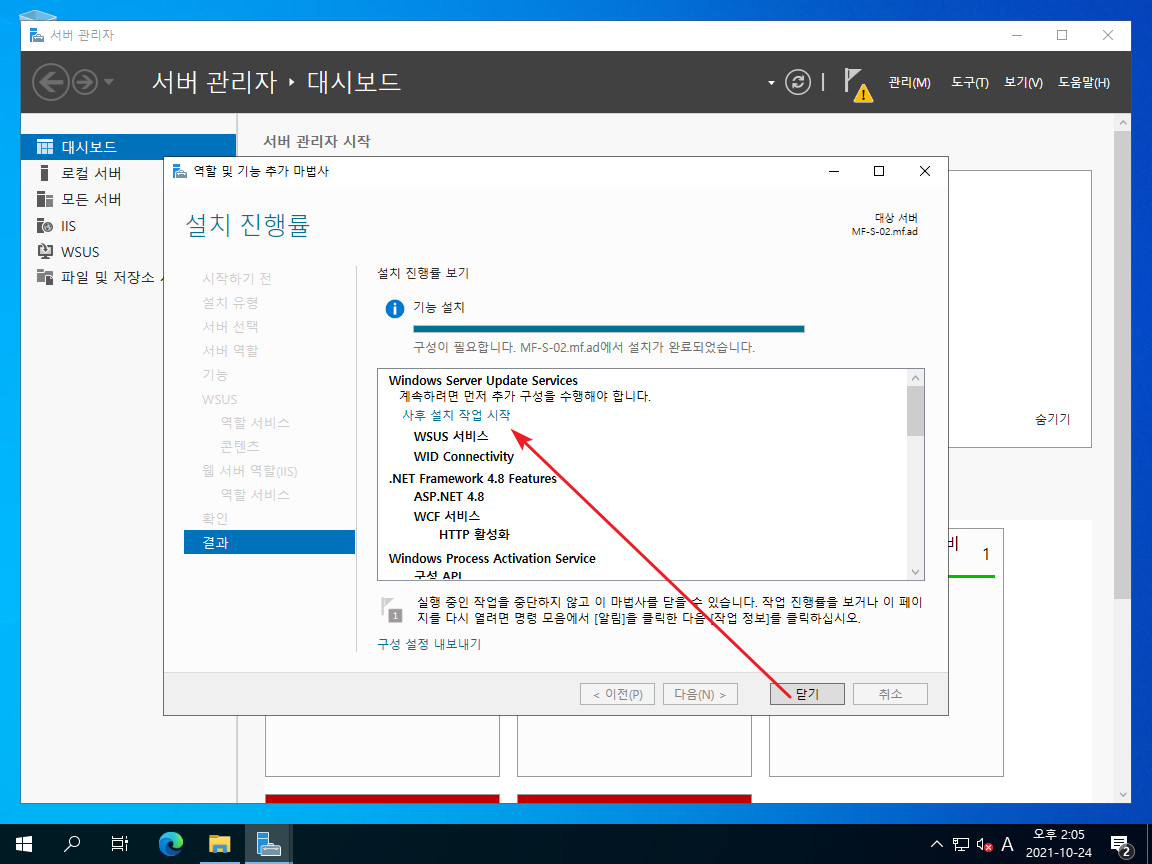Click the 대시보드 sidebar icon
The height and width of the screenshot is (864, 1152).
coord(45,147)
